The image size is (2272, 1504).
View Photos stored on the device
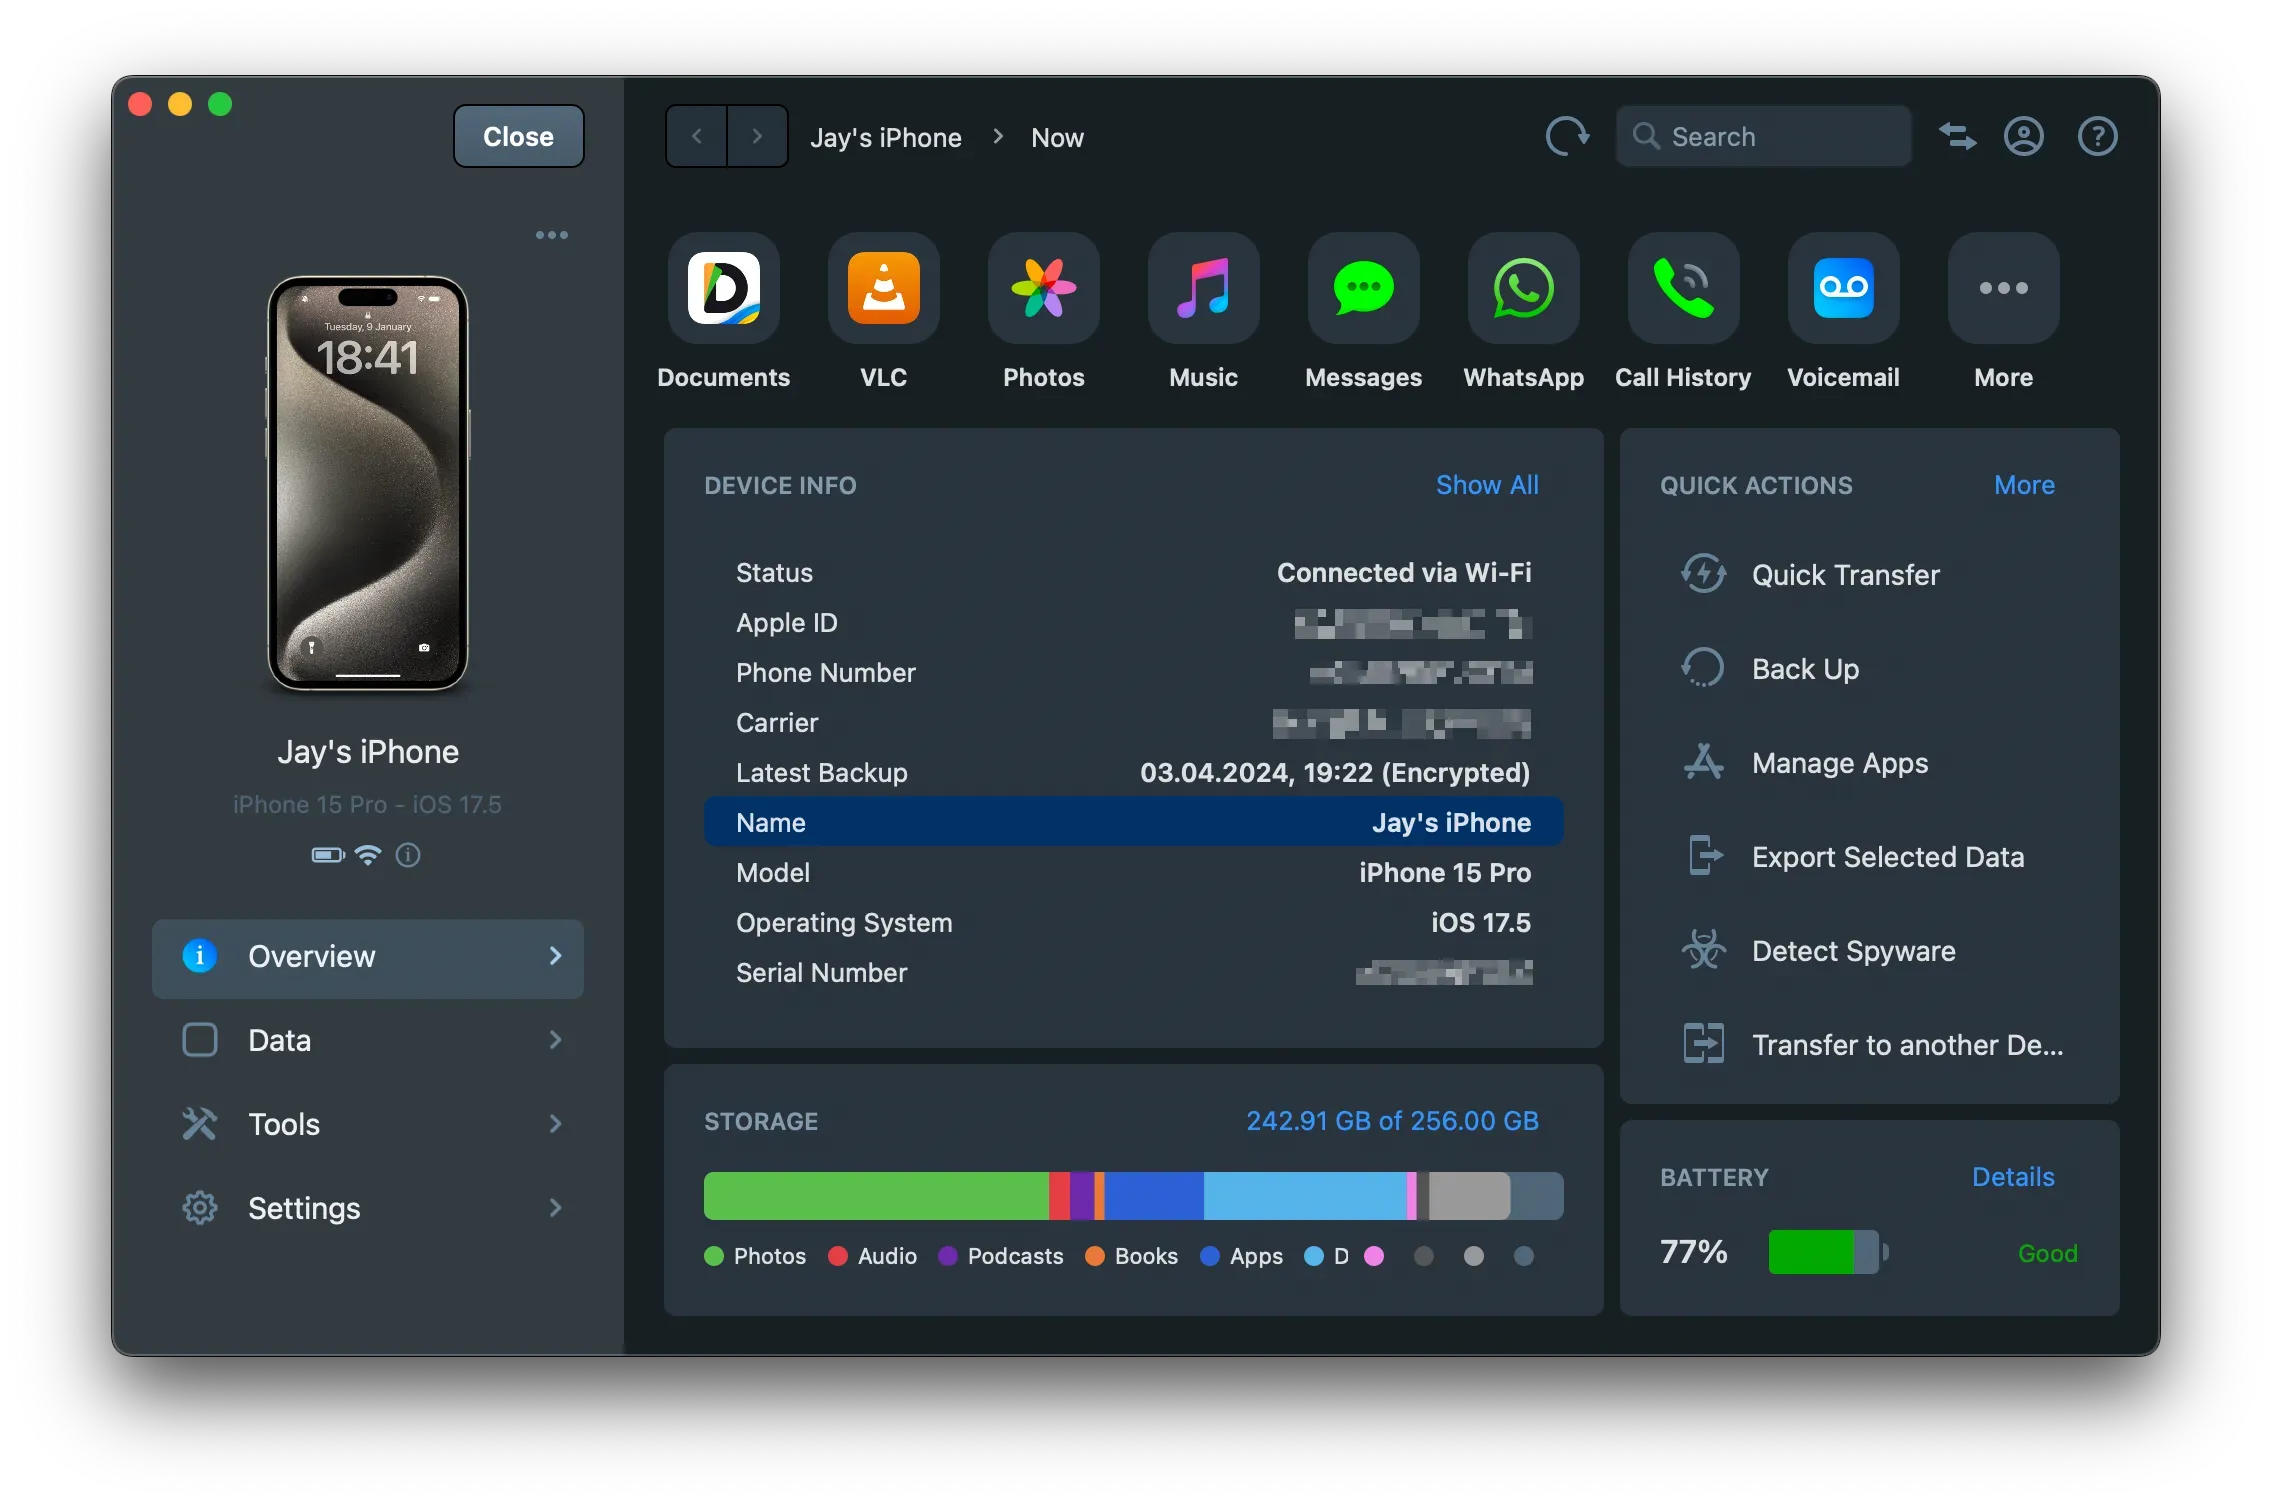tap(1043, 289)
